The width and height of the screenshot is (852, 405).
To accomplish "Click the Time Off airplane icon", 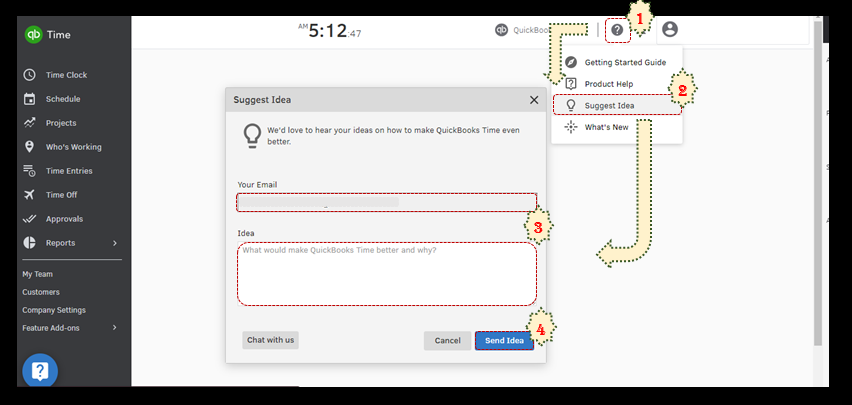I will coord(29,195).
